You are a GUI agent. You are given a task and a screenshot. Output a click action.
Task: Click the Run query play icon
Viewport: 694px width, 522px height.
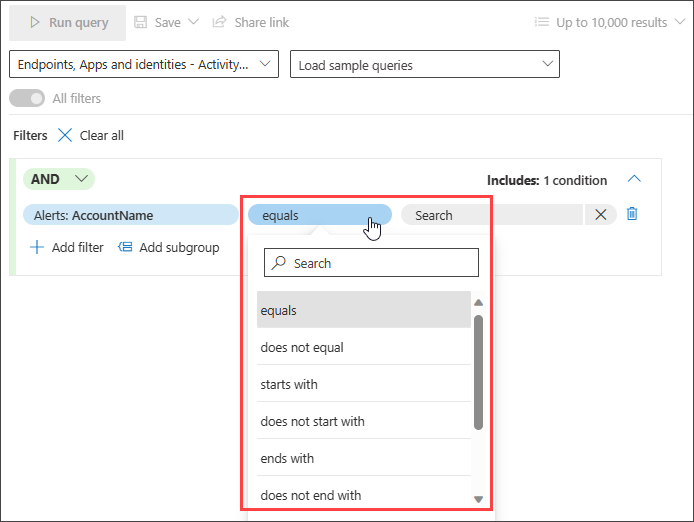35,22
